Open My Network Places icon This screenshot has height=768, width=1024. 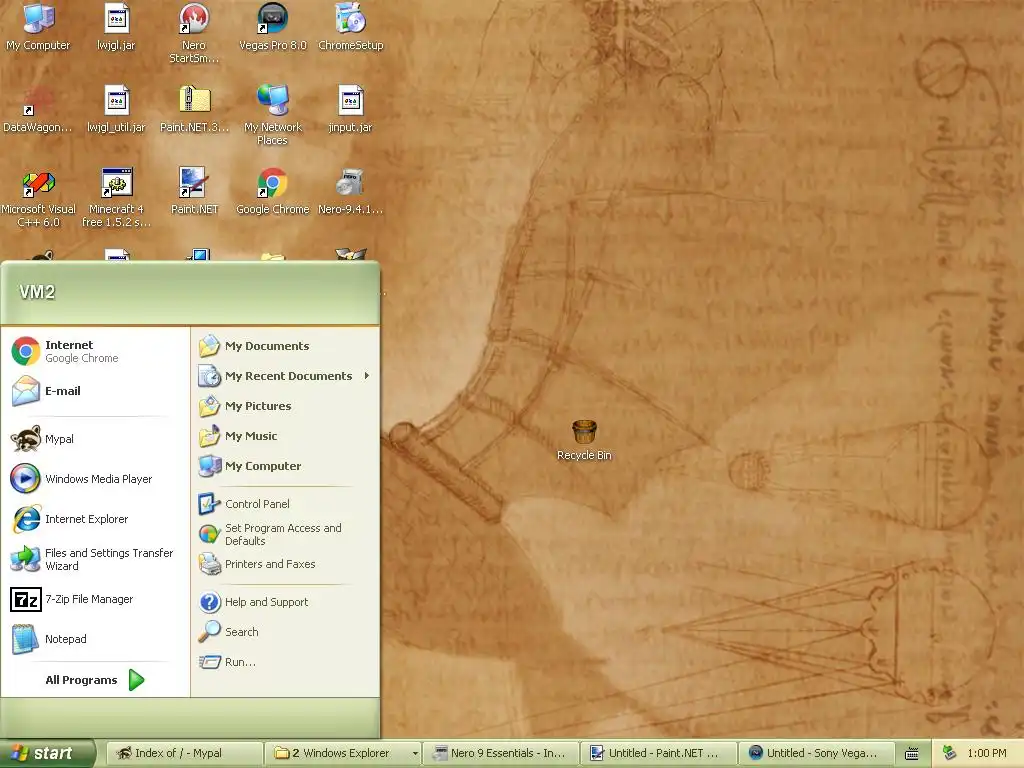(272, 115)
